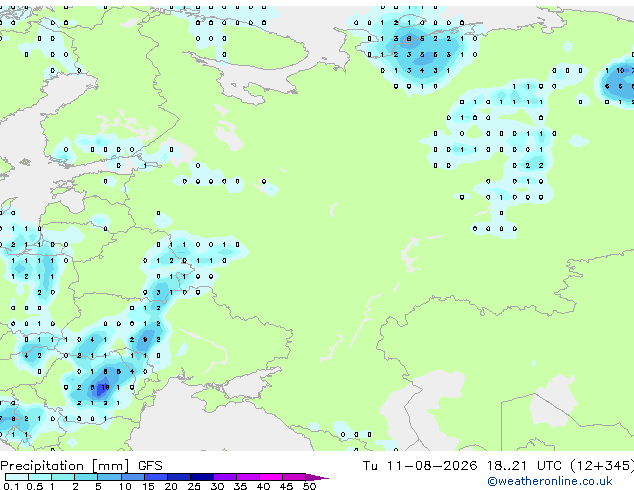Click the 0.5–1 mm legend color swatch
Screen dimensions: 634x490
click(x=40, y=477)
